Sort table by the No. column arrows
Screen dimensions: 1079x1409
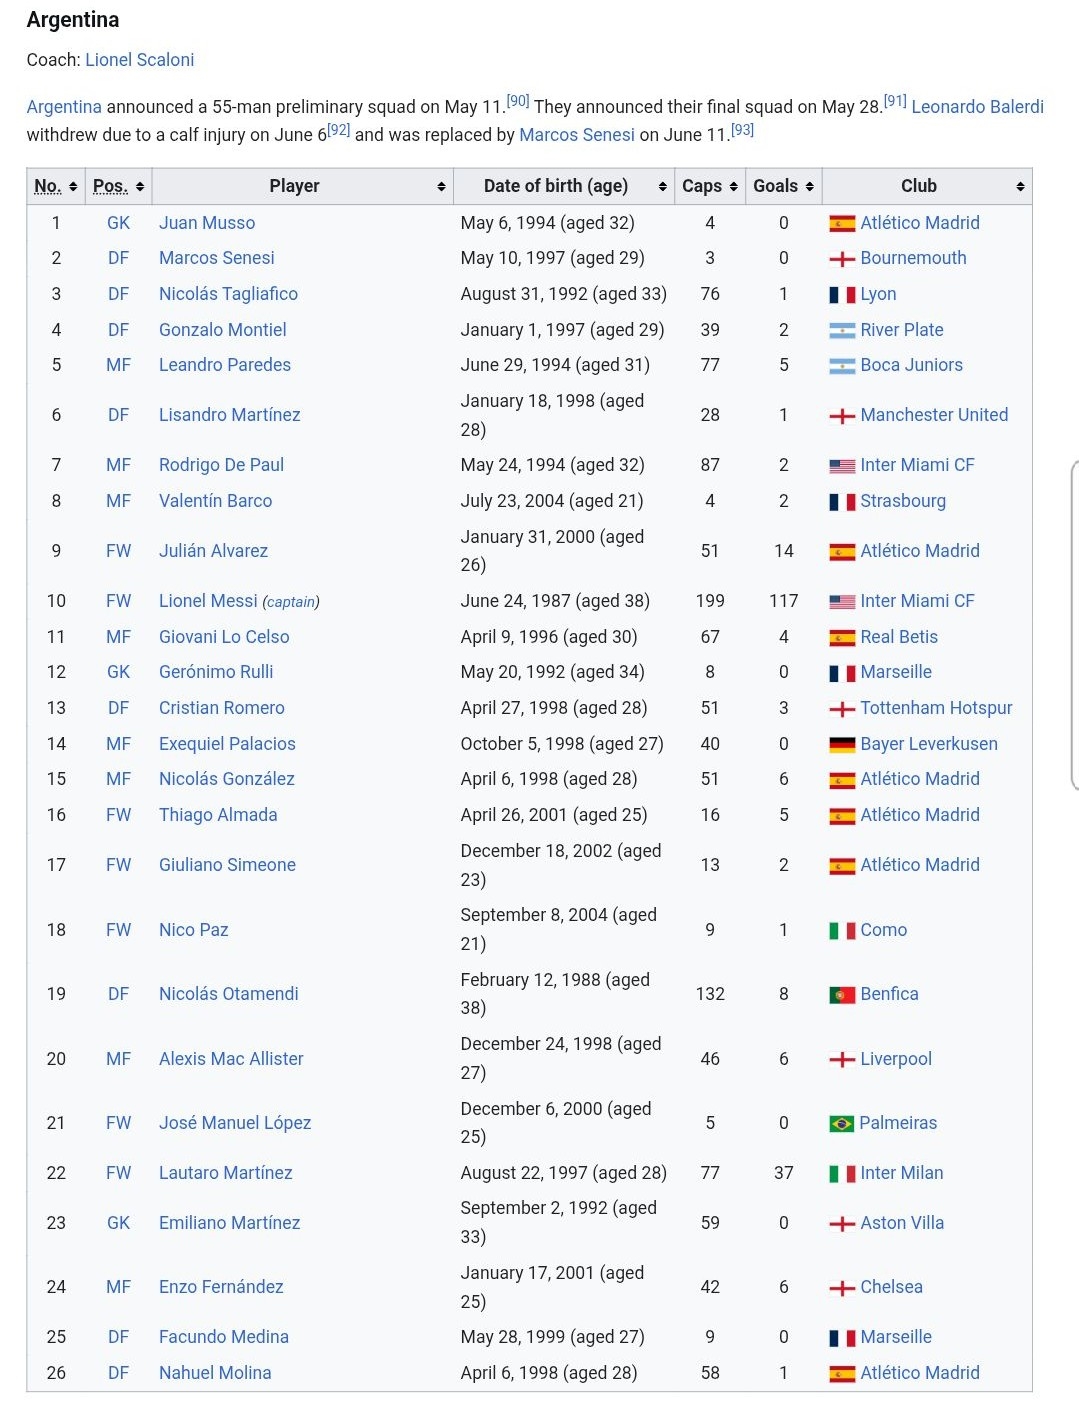tap(73, 187)
